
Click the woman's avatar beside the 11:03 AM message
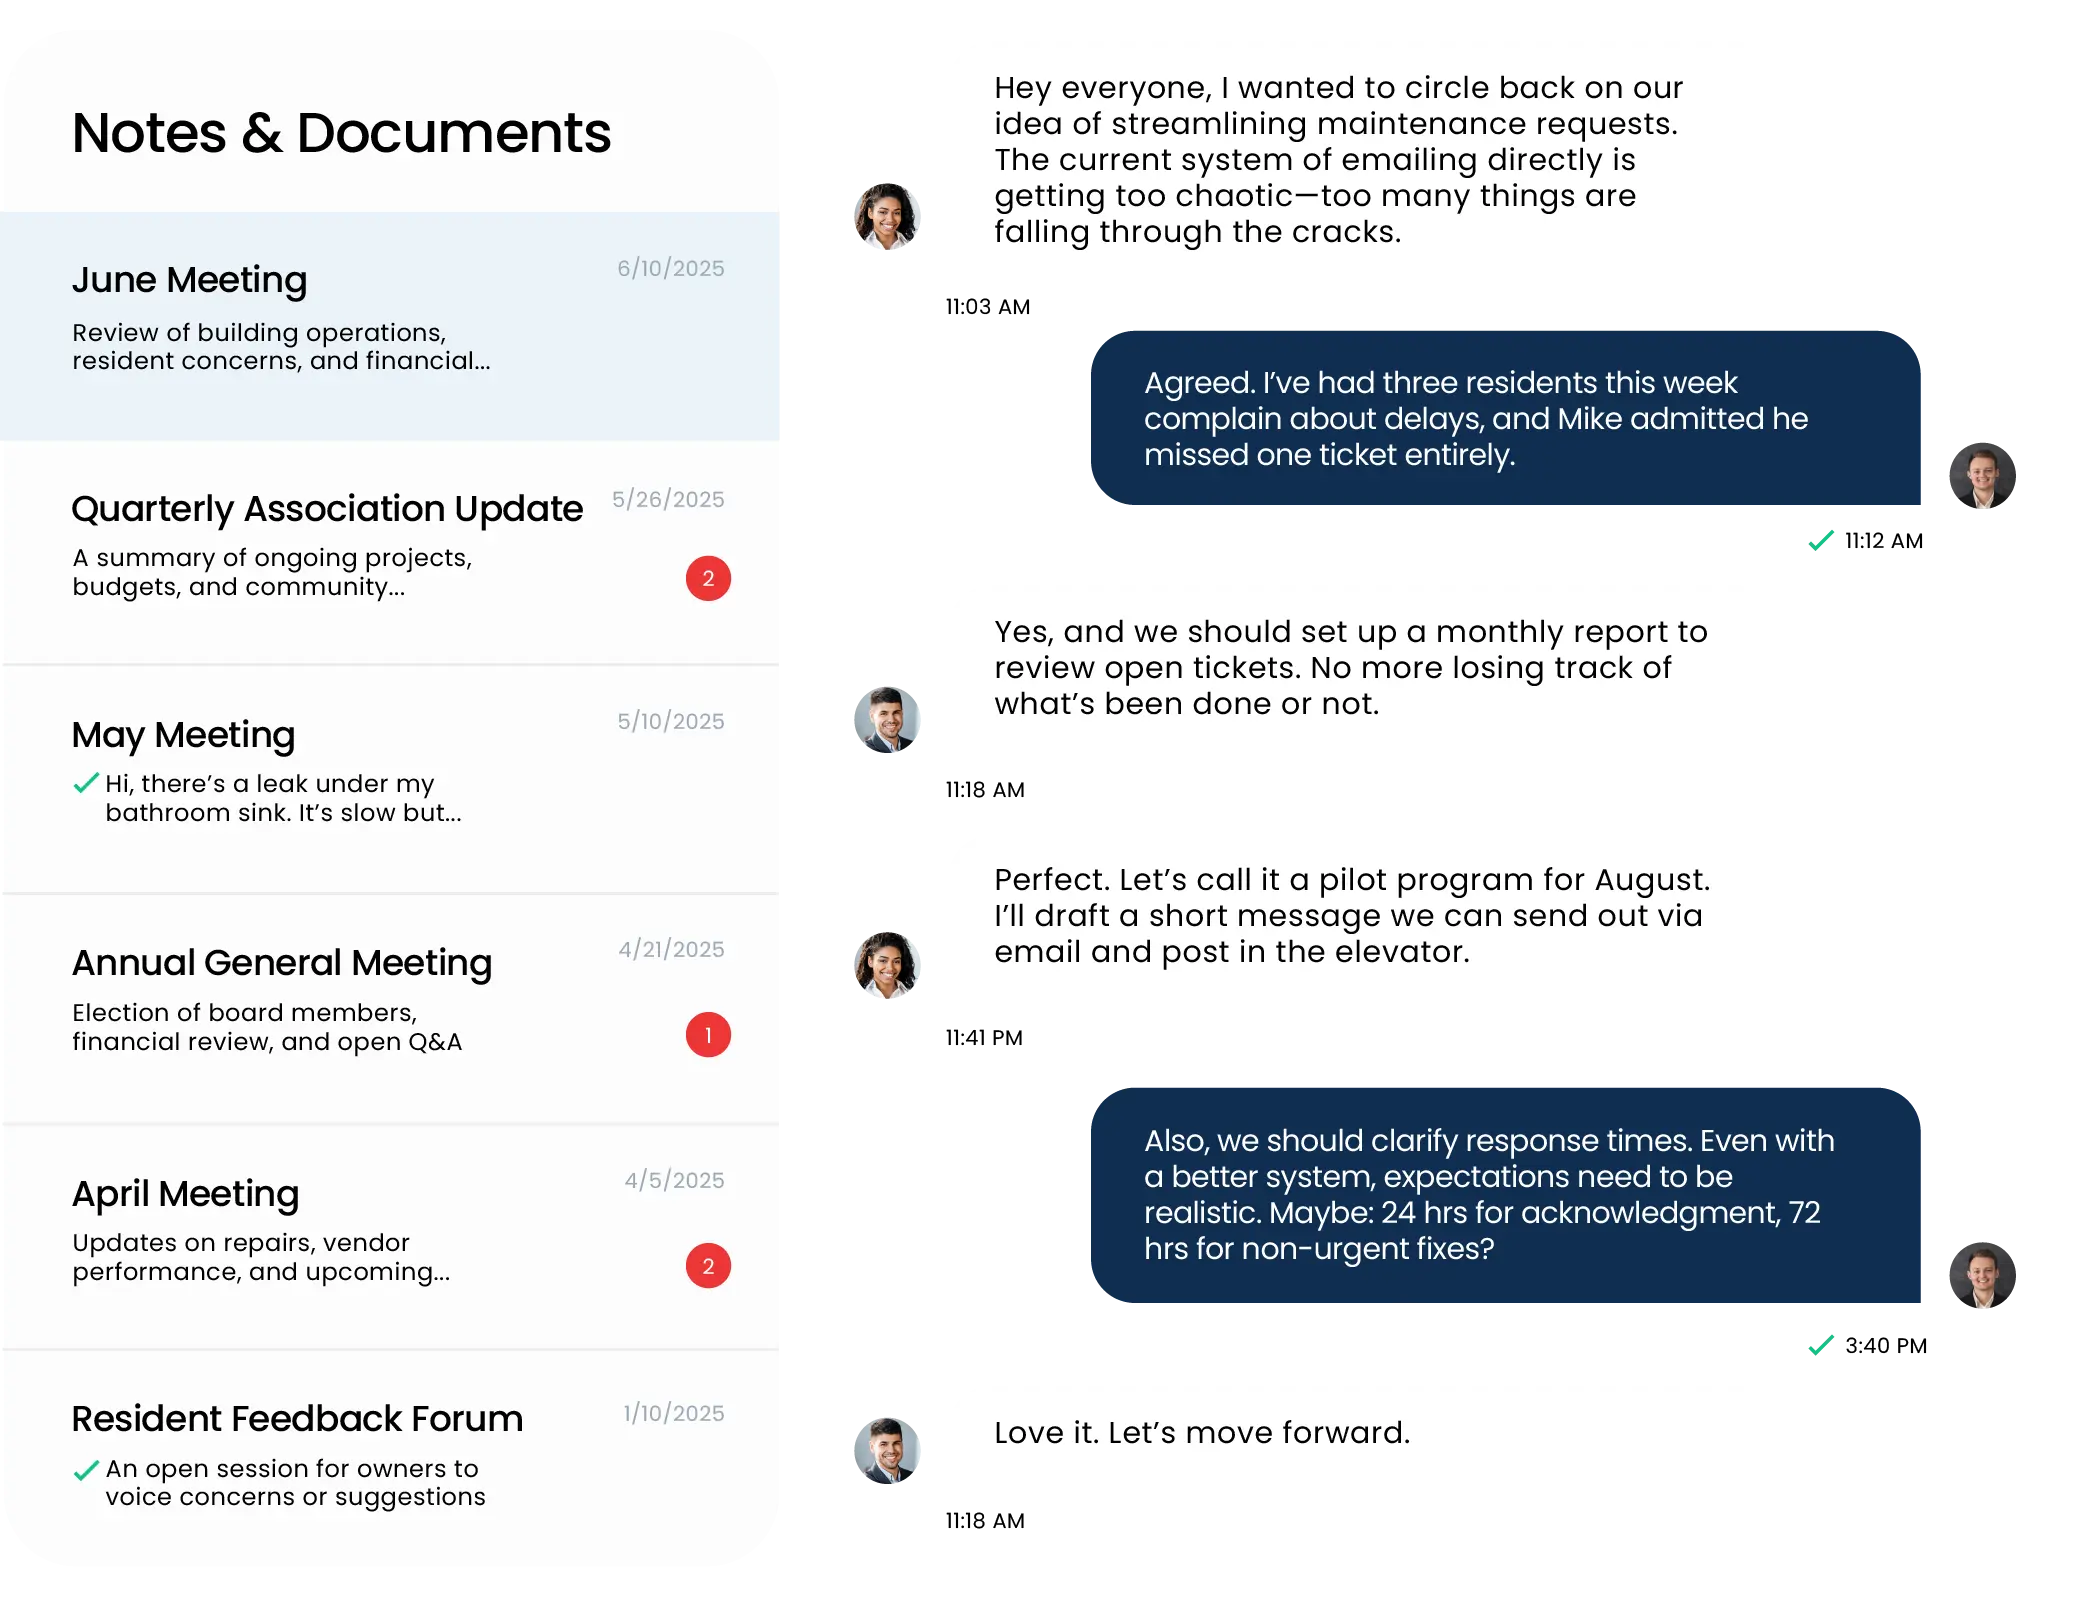(887, 216)
